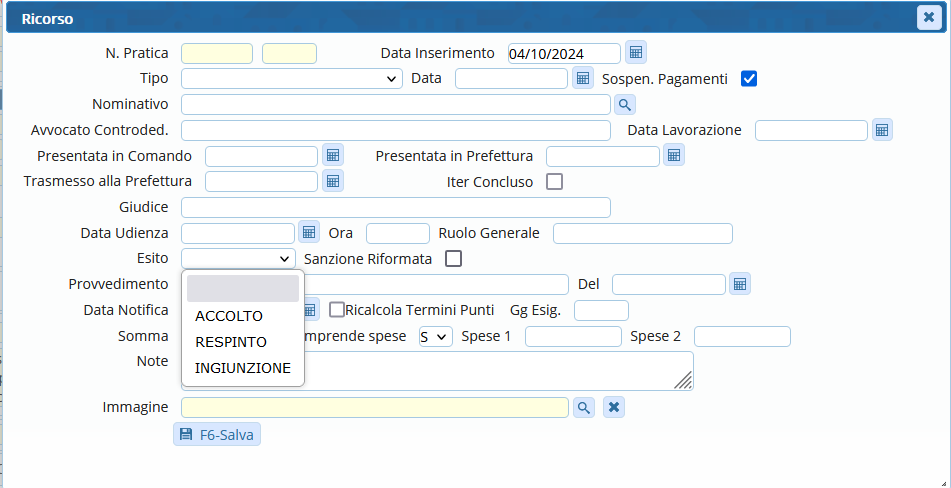The image size is (951, 488).
Task: Open Data Lavorazione calendar picker
Action: point(881,130)
